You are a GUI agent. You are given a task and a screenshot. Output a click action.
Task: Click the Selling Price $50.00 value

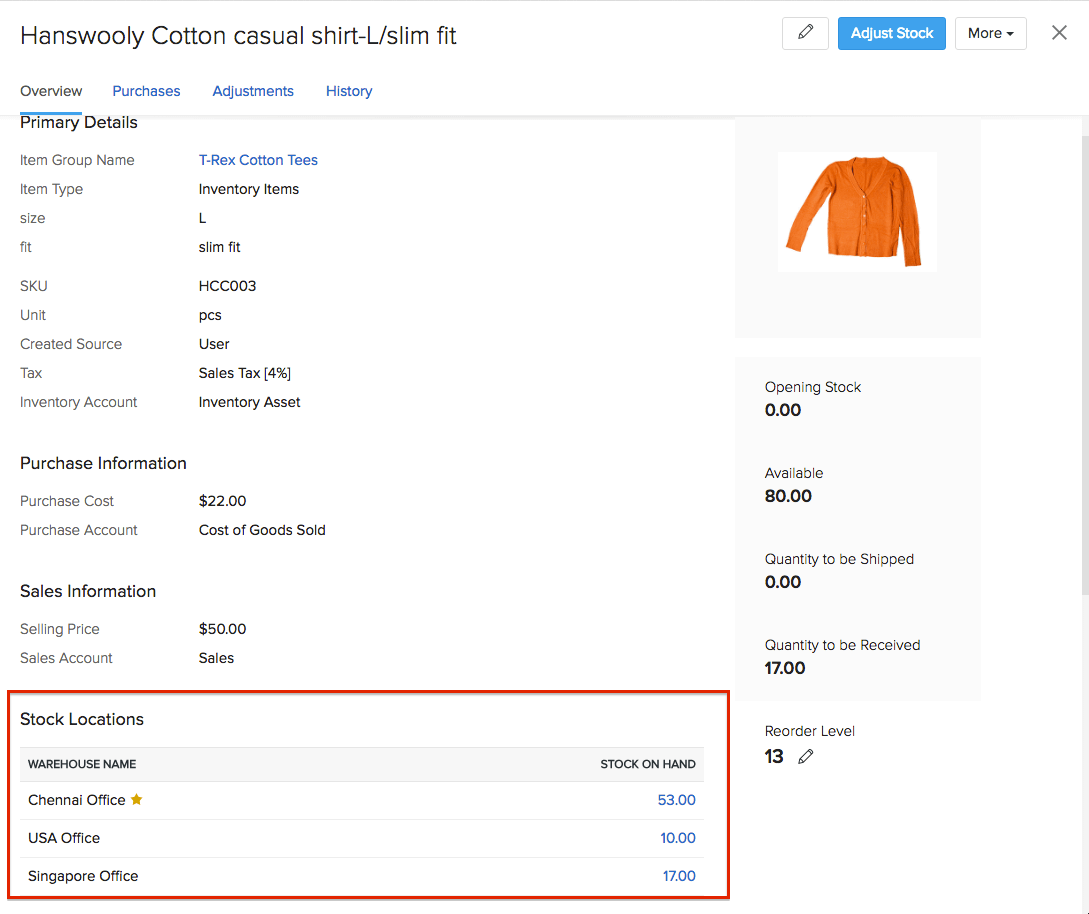click(222, 629)
